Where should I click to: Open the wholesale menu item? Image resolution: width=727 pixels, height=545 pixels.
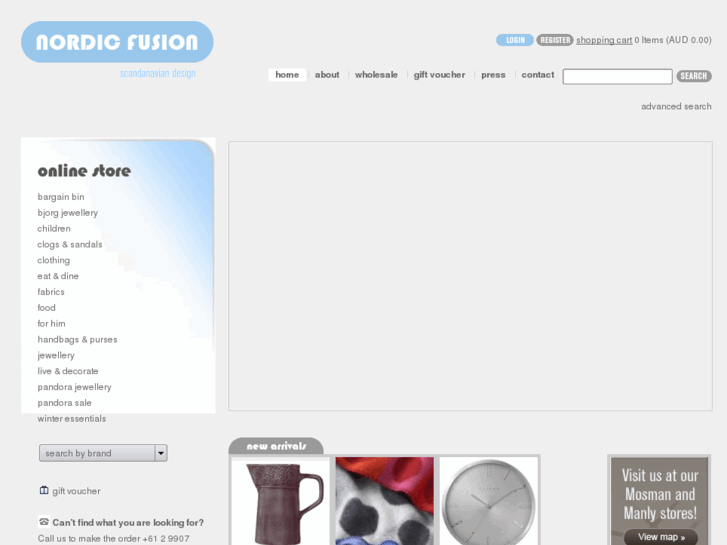tap(376, 75)
